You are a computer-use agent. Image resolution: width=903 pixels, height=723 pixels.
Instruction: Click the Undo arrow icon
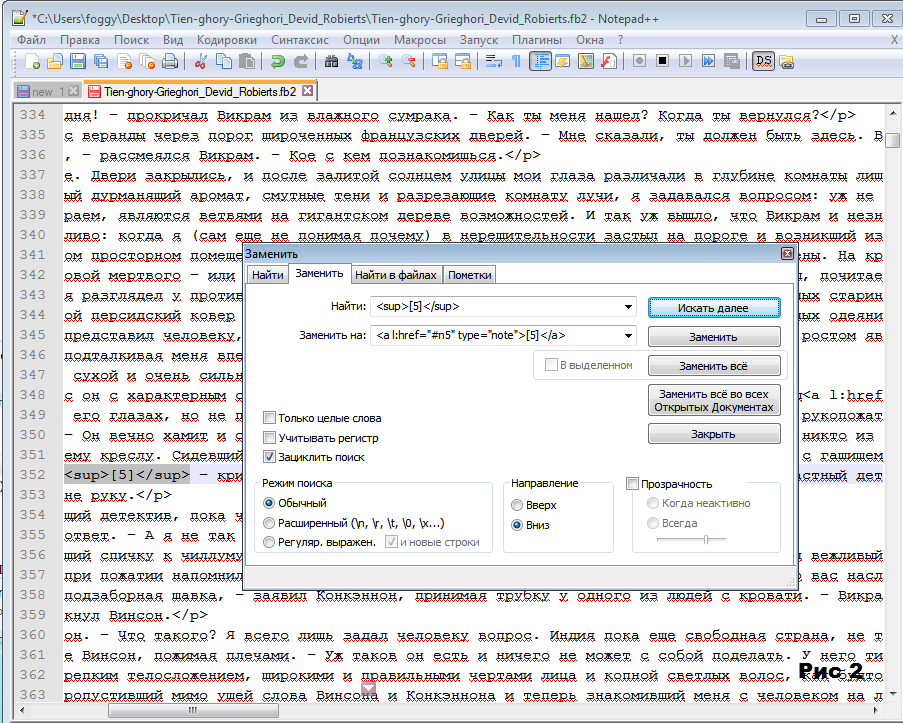pyautogui.click(x=277, y=62)
